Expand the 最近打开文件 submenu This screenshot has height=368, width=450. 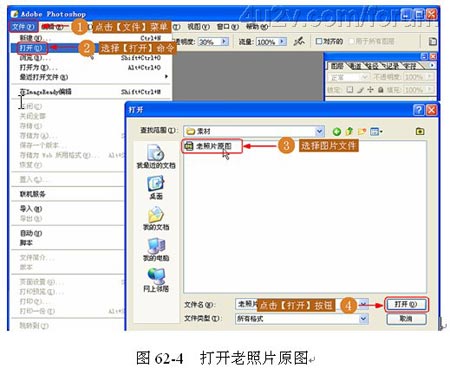pos(93,77)
